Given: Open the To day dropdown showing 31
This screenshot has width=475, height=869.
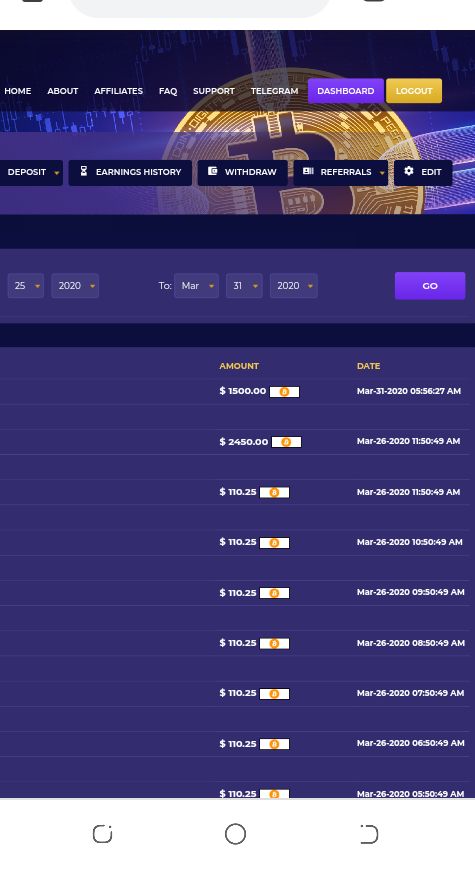Looking at the screenshot, I should [x=244, y=286].
